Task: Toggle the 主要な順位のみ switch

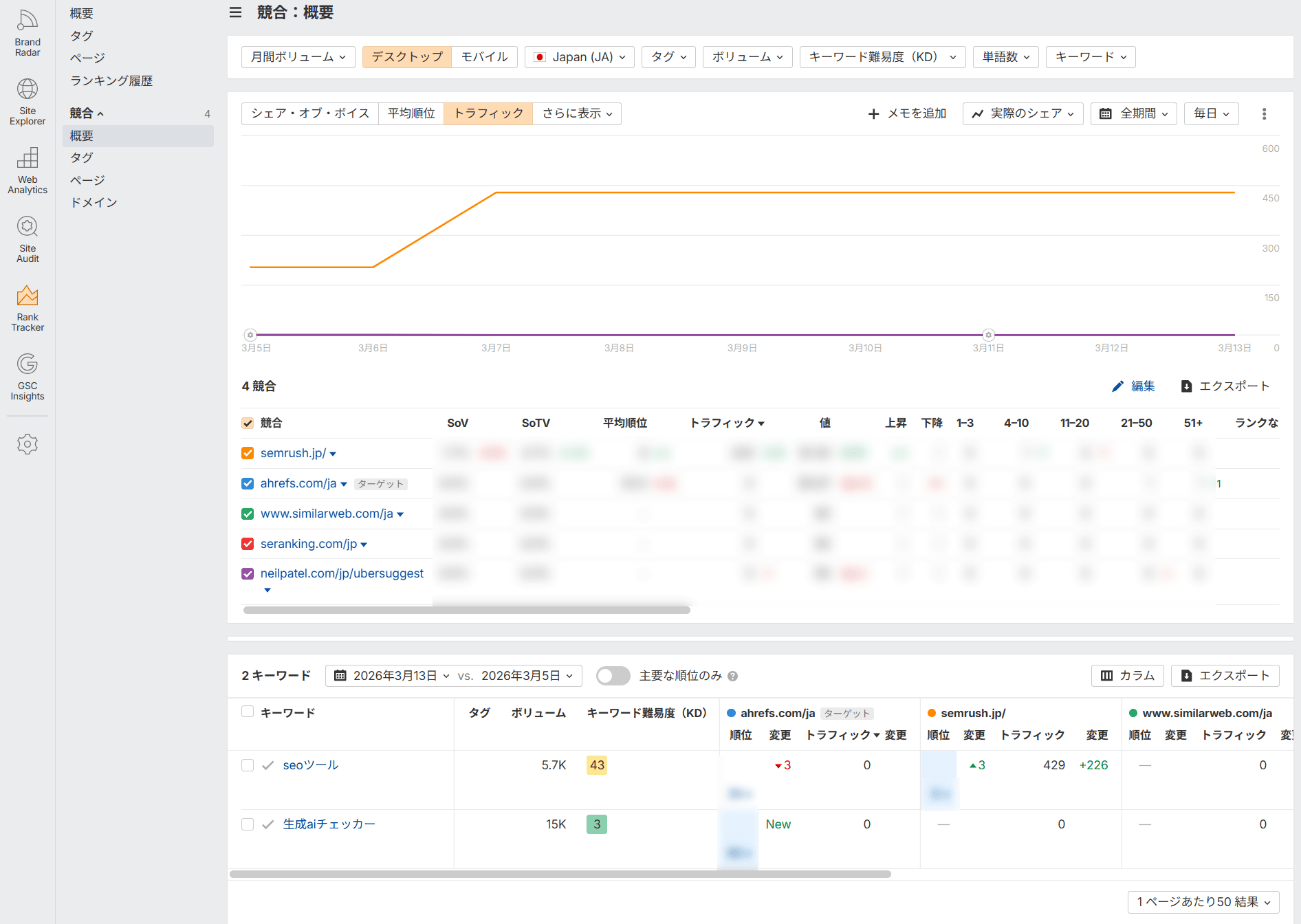Action: click(x=613, y=676)
